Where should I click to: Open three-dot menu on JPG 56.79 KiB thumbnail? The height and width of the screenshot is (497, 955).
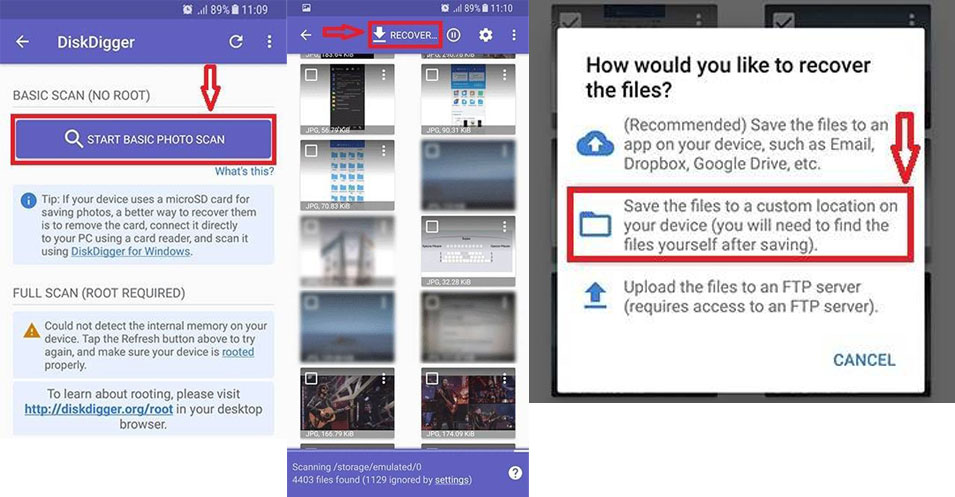point(384,75)
